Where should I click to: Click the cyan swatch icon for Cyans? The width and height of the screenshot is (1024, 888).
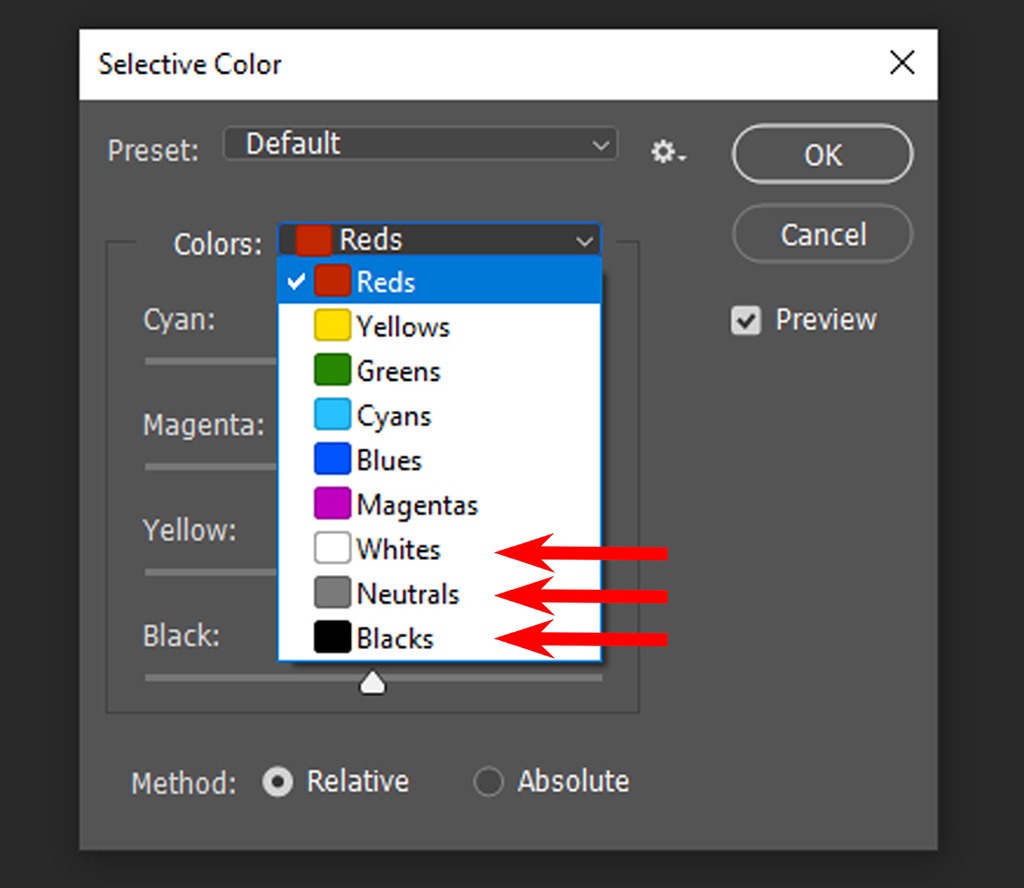pos(332,415)
